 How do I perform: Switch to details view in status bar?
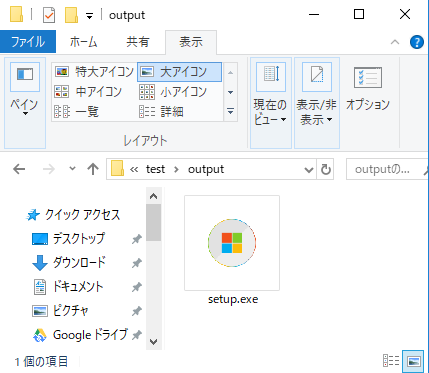click(391, 361)
